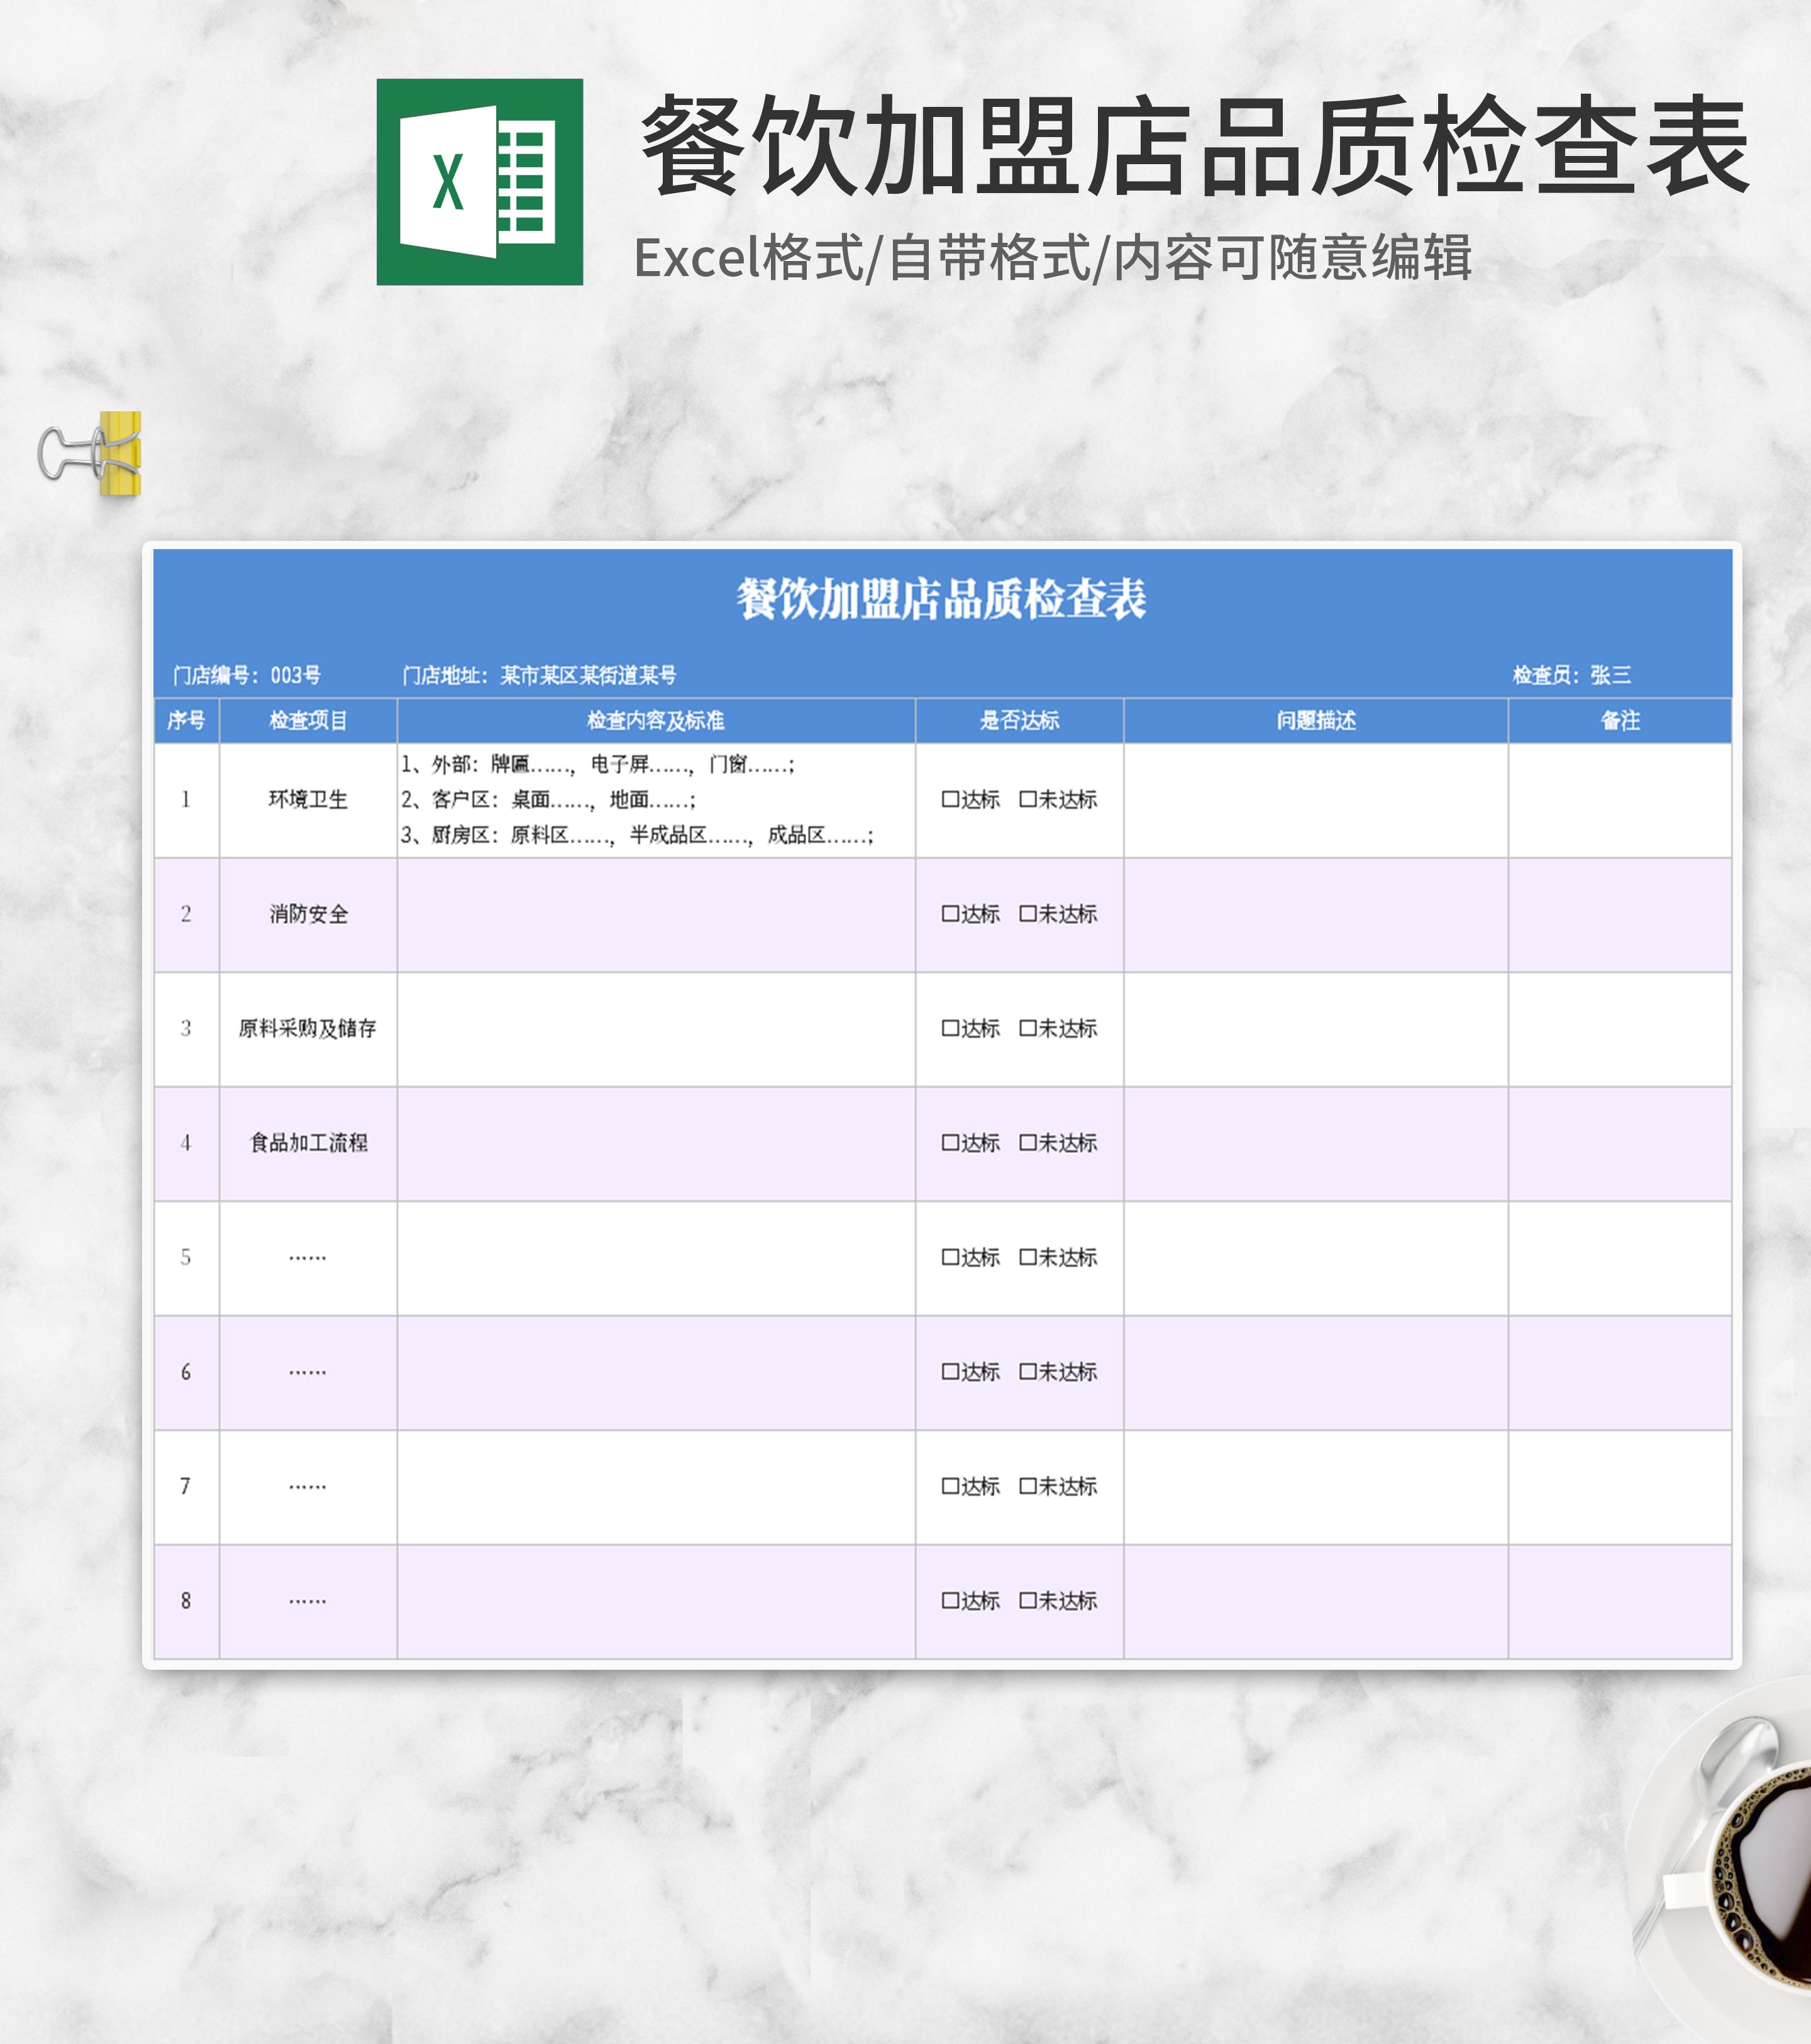Click the green Excel logo icon
The image size is (1811, 2044).
click(479, 182)
